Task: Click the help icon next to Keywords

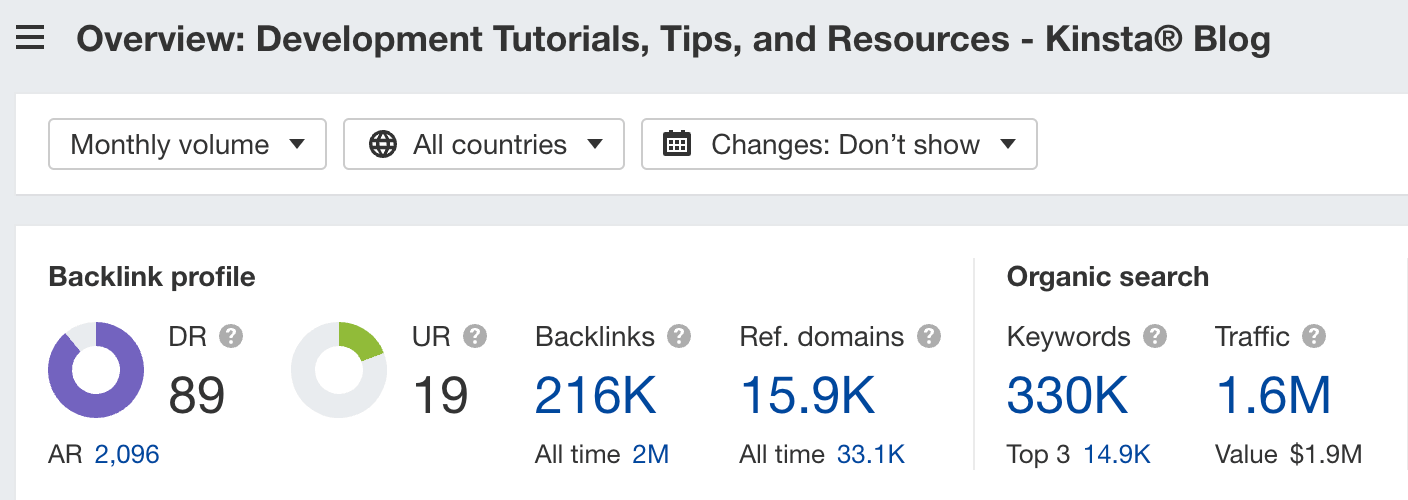Action: tap(1155, 336)
